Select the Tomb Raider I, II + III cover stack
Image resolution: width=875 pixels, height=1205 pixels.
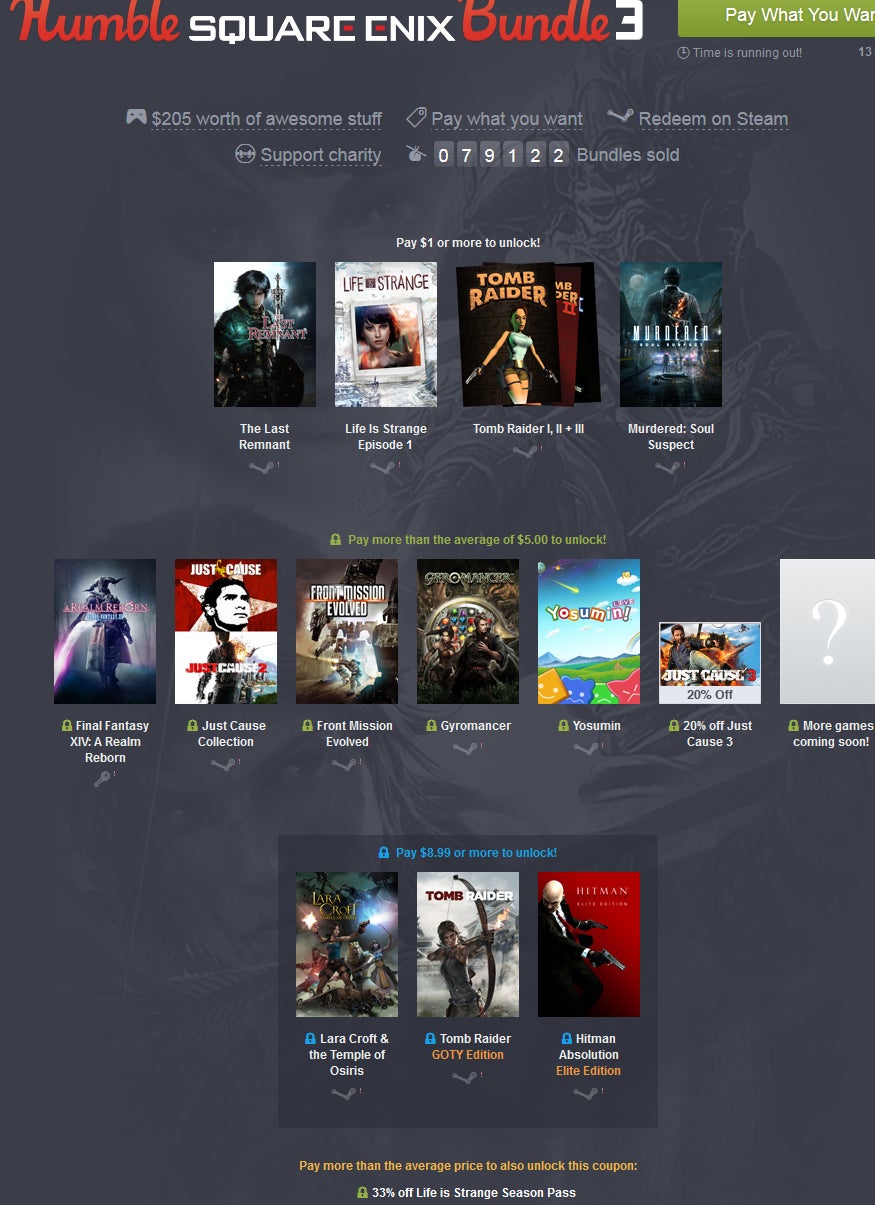coord(528,334)
